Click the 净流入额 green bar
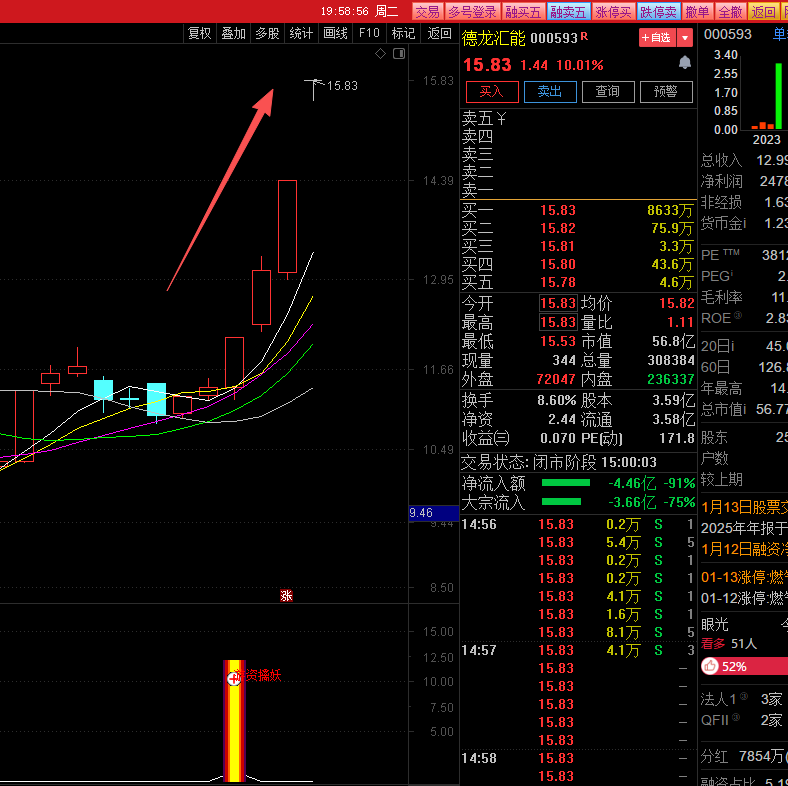 pyautogui.click(x=566, y=483)
